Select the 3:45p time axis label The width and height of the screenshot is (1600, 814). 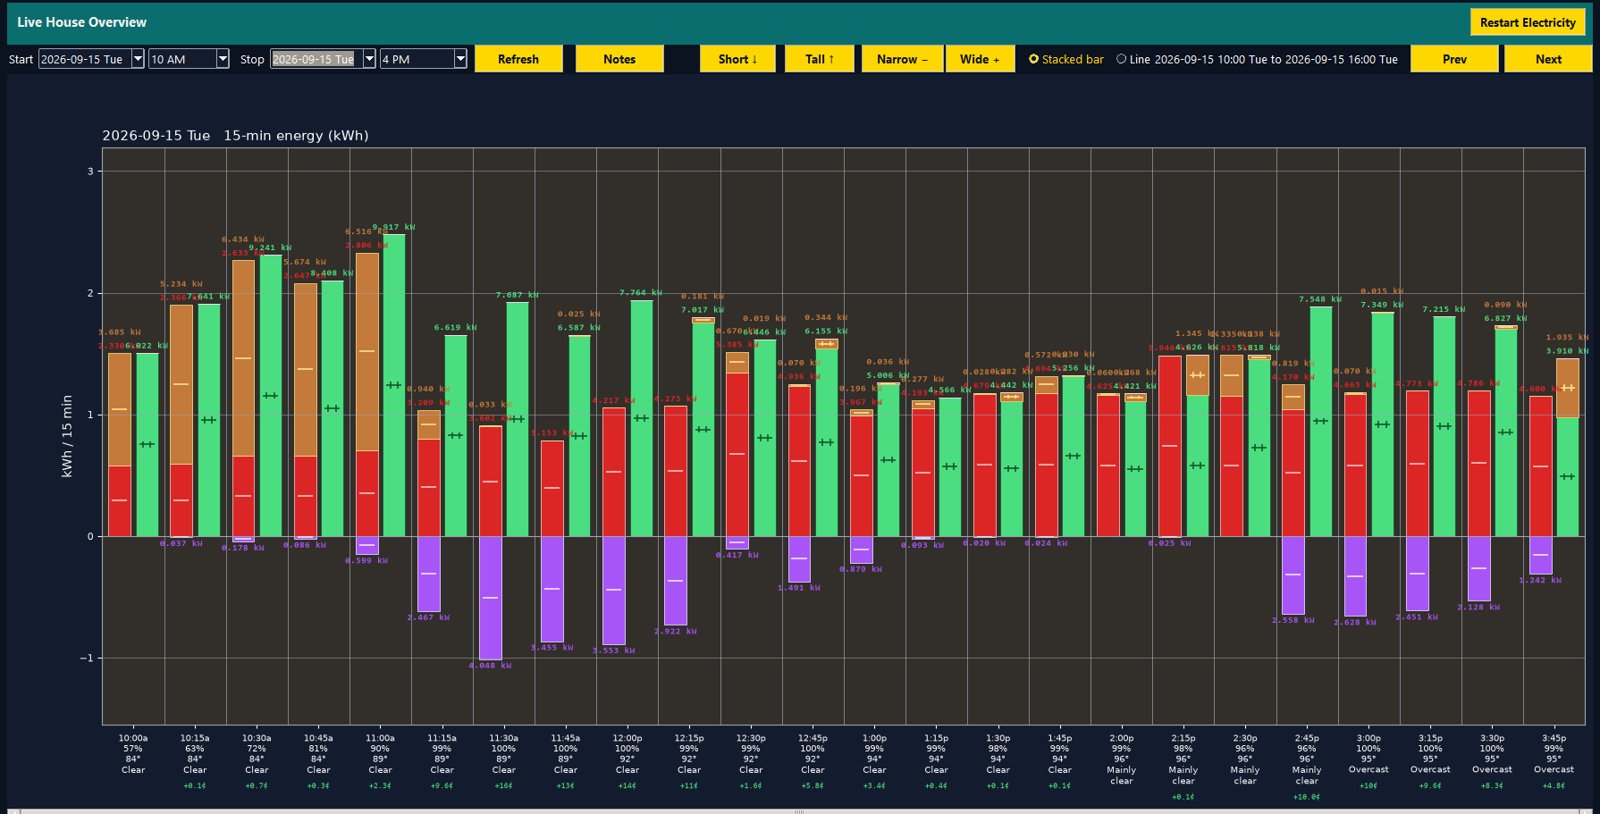click(1554, 738)
